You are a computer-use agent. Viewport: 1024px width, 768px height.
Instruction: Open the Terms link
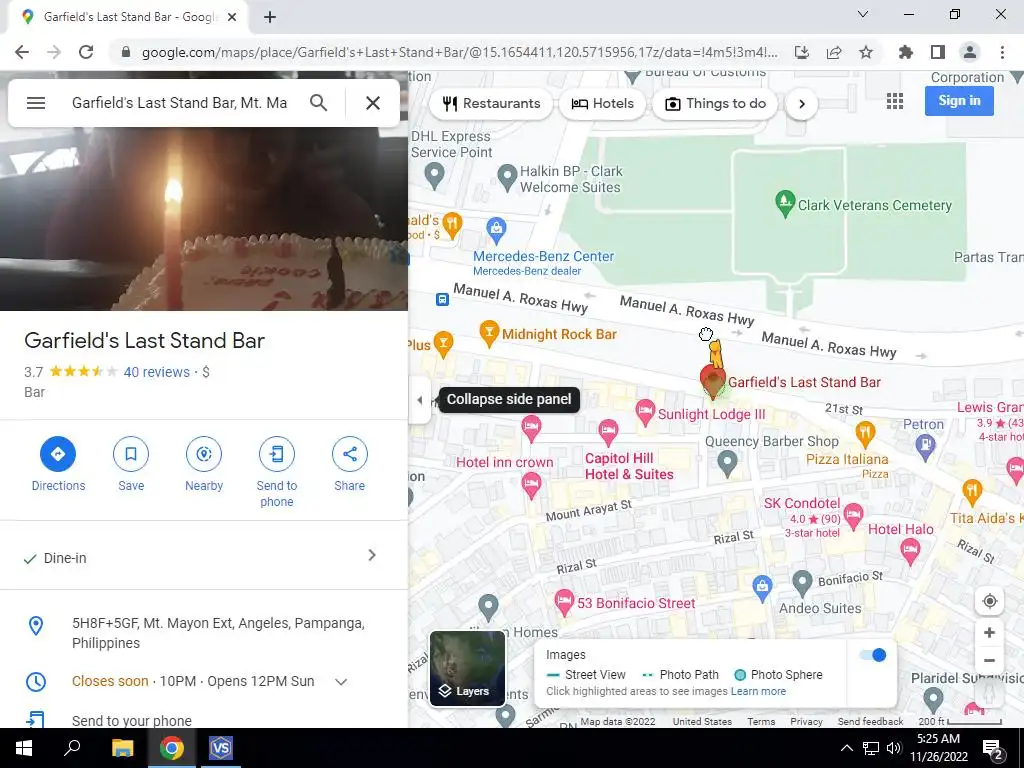[761, 722]
